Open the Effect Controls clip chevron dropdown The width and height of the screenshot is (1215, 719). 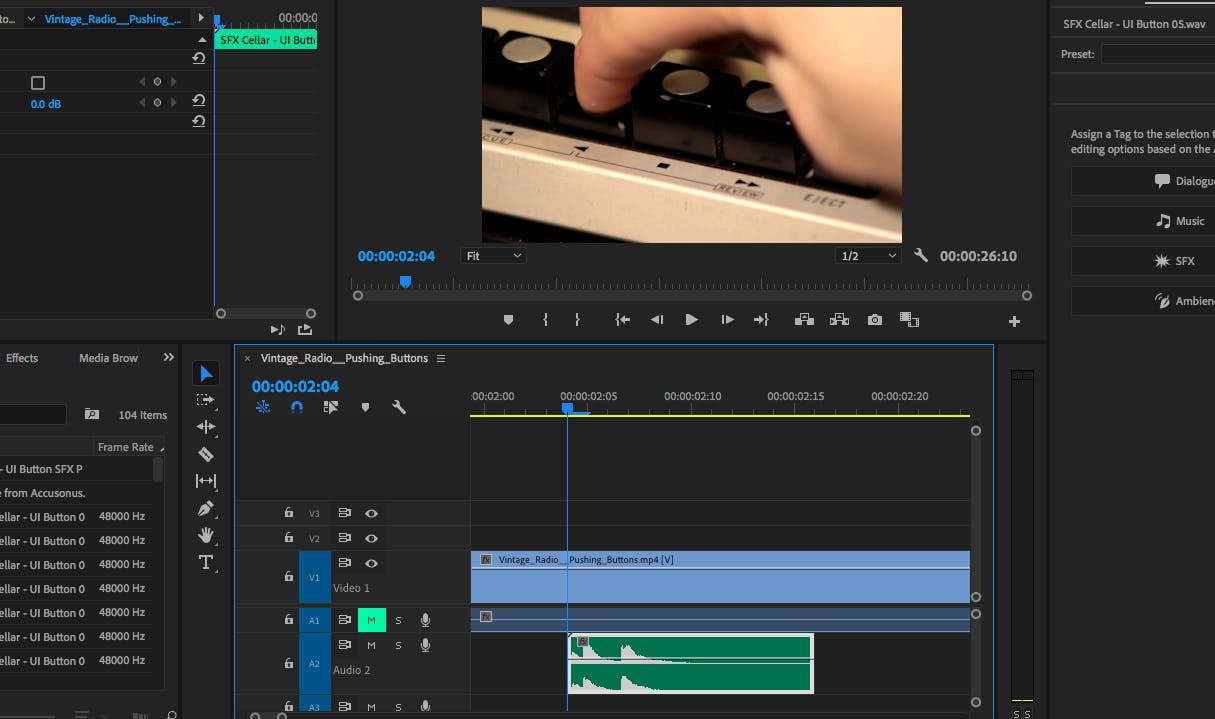(x=29, y=19)
